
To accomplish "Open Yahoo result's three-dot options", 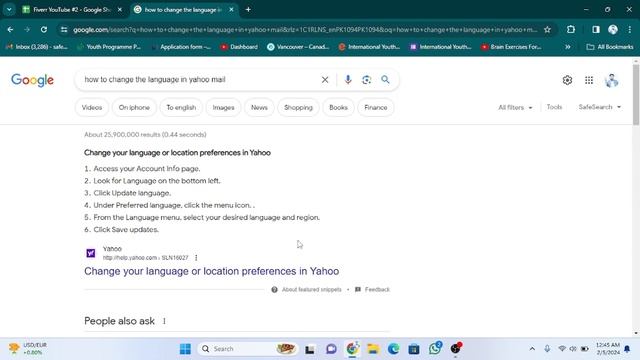I will tap(196, 258).
